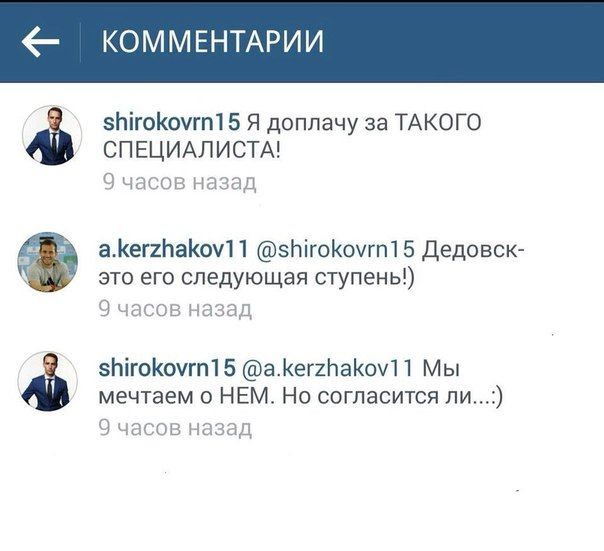This screenshot has width=604, height=551.
Task: Open shirokovrn15 username in third comment
Action: tap(167, 368)
